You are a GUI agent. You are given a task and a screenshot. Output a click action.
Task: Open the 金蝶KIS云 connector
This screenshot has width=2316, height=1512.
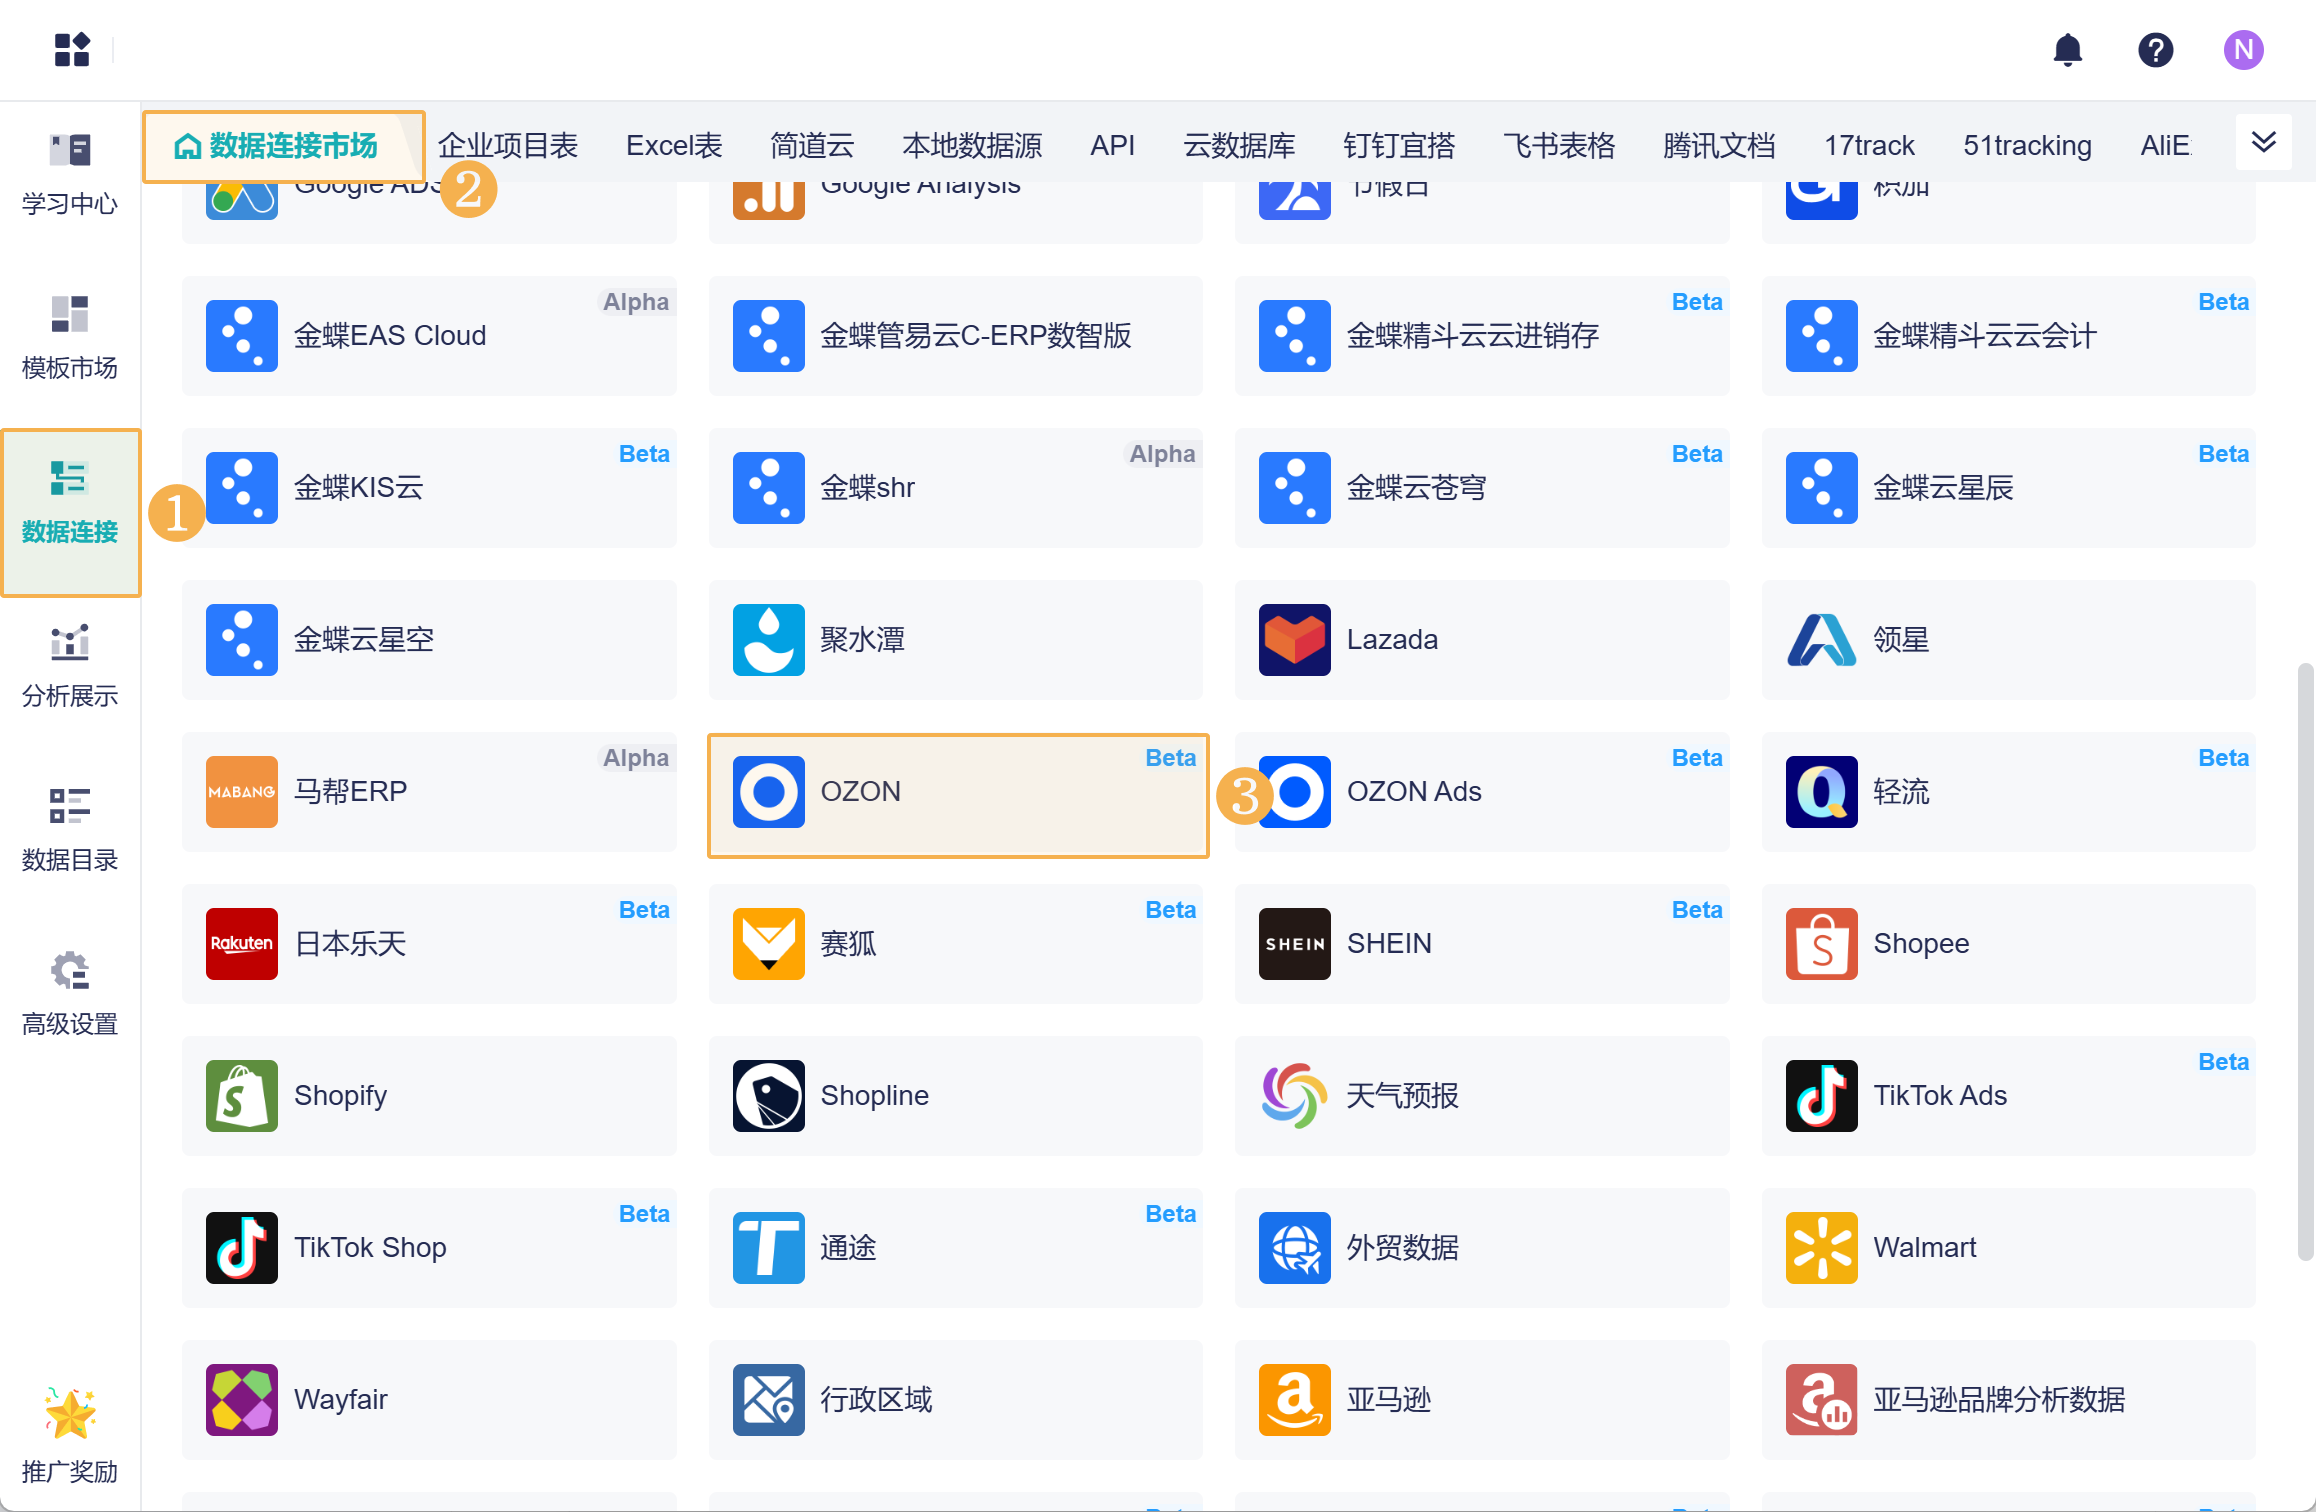[429, 488]
